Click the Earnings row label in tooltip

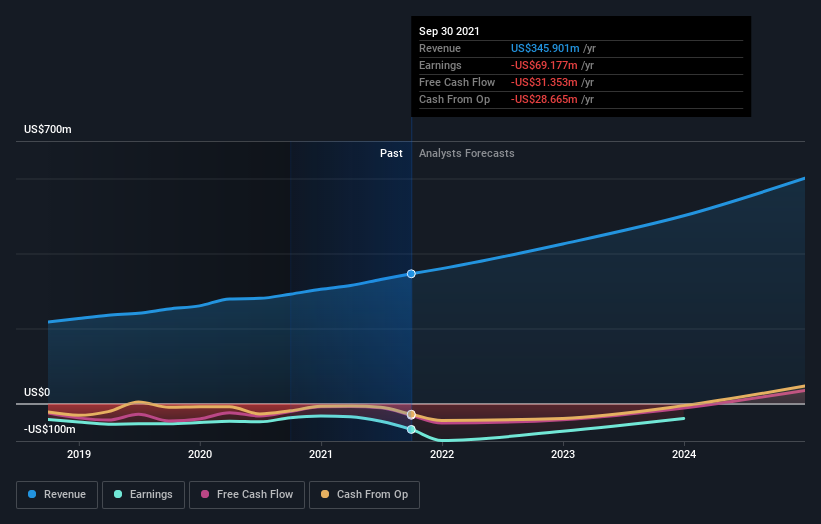[x=440, y=65]
